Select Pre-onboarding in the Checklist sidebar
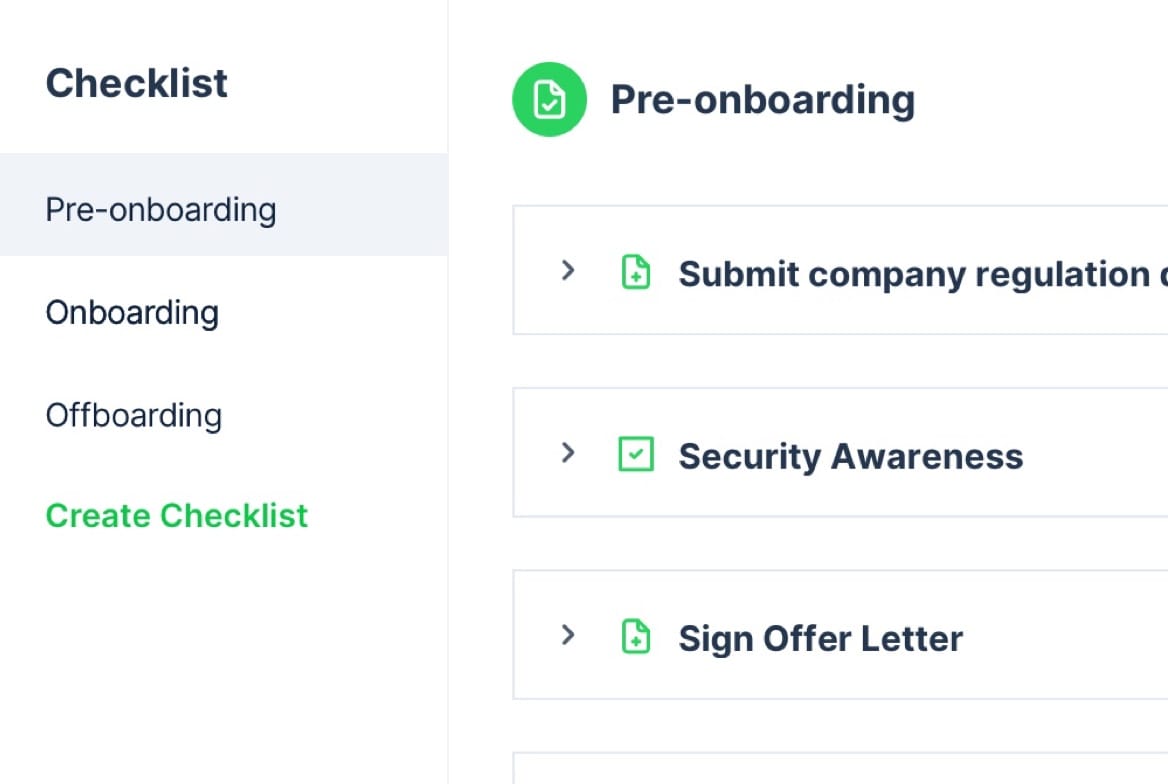 (161, 210)
